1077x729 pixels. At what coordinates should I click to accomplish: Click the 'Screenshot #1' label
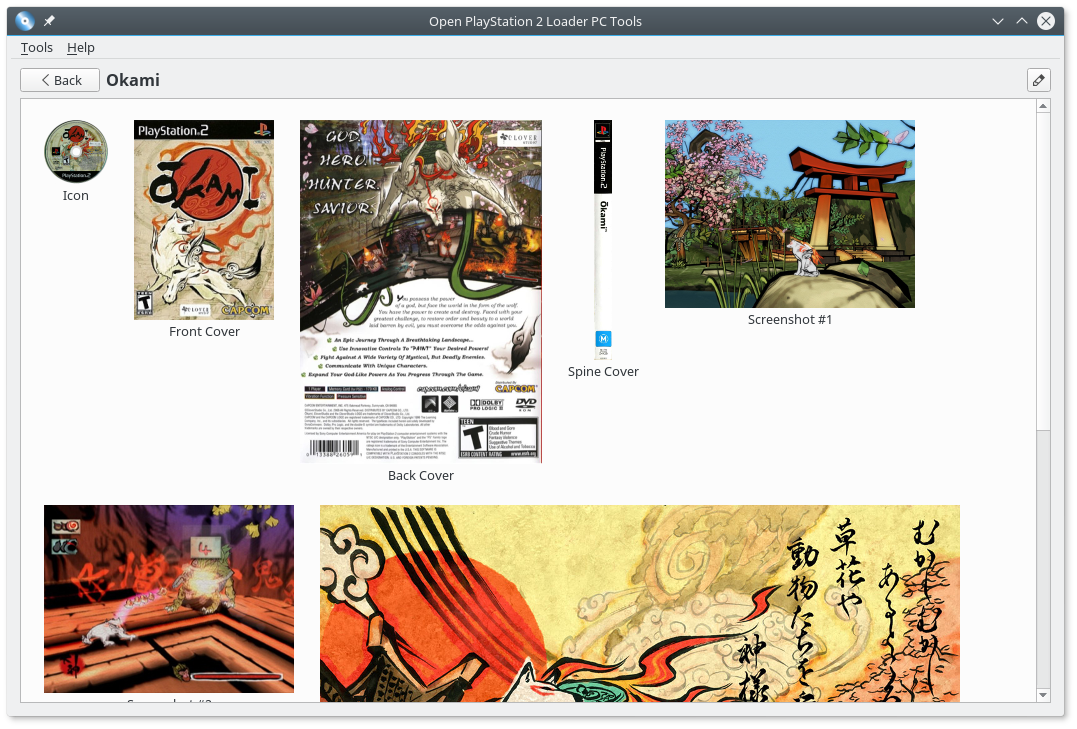click(x=790, y=319)
